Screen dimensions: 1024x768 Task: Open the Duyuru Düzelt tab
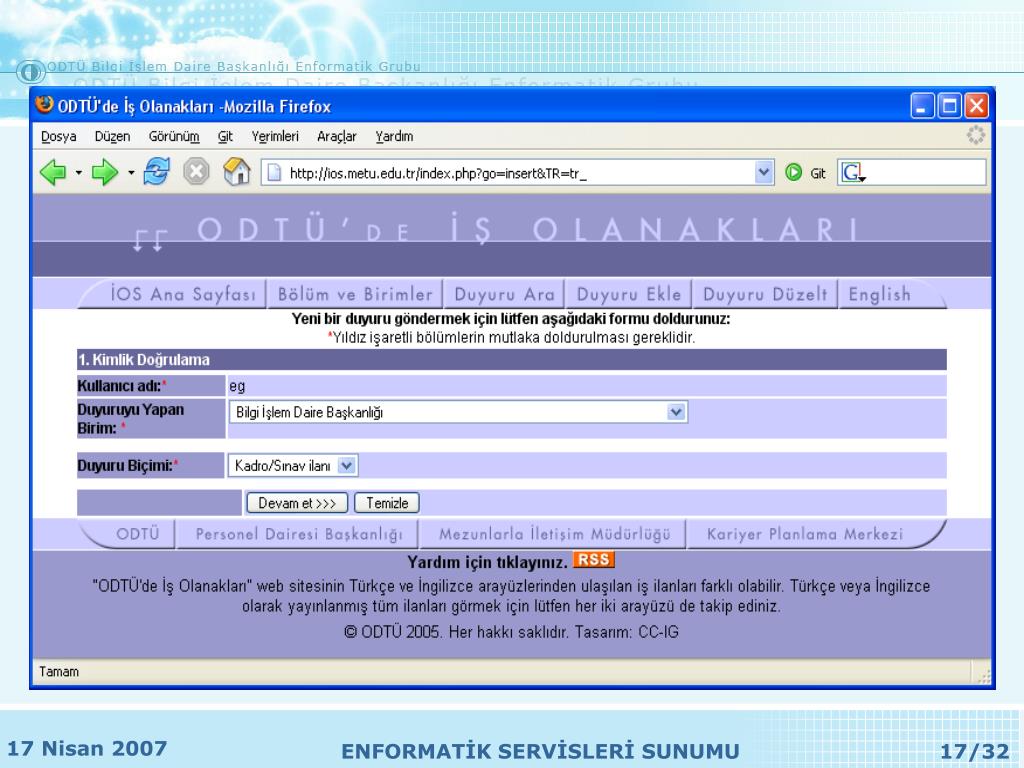click(x=765, y=294)
